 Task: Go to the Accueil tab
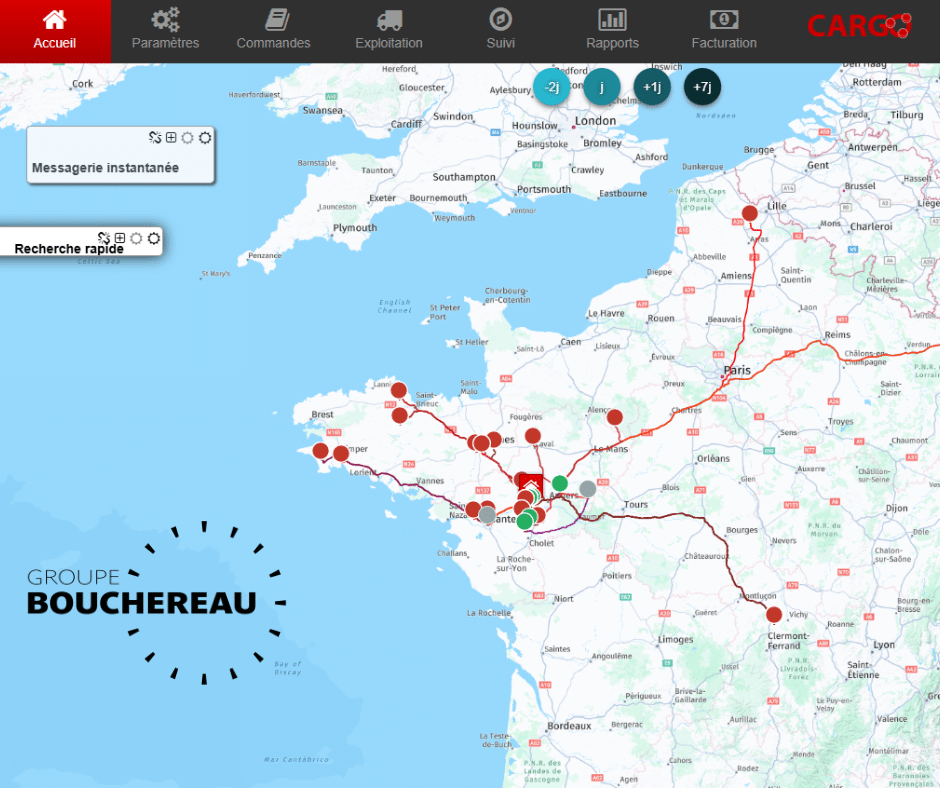(55, 31)
